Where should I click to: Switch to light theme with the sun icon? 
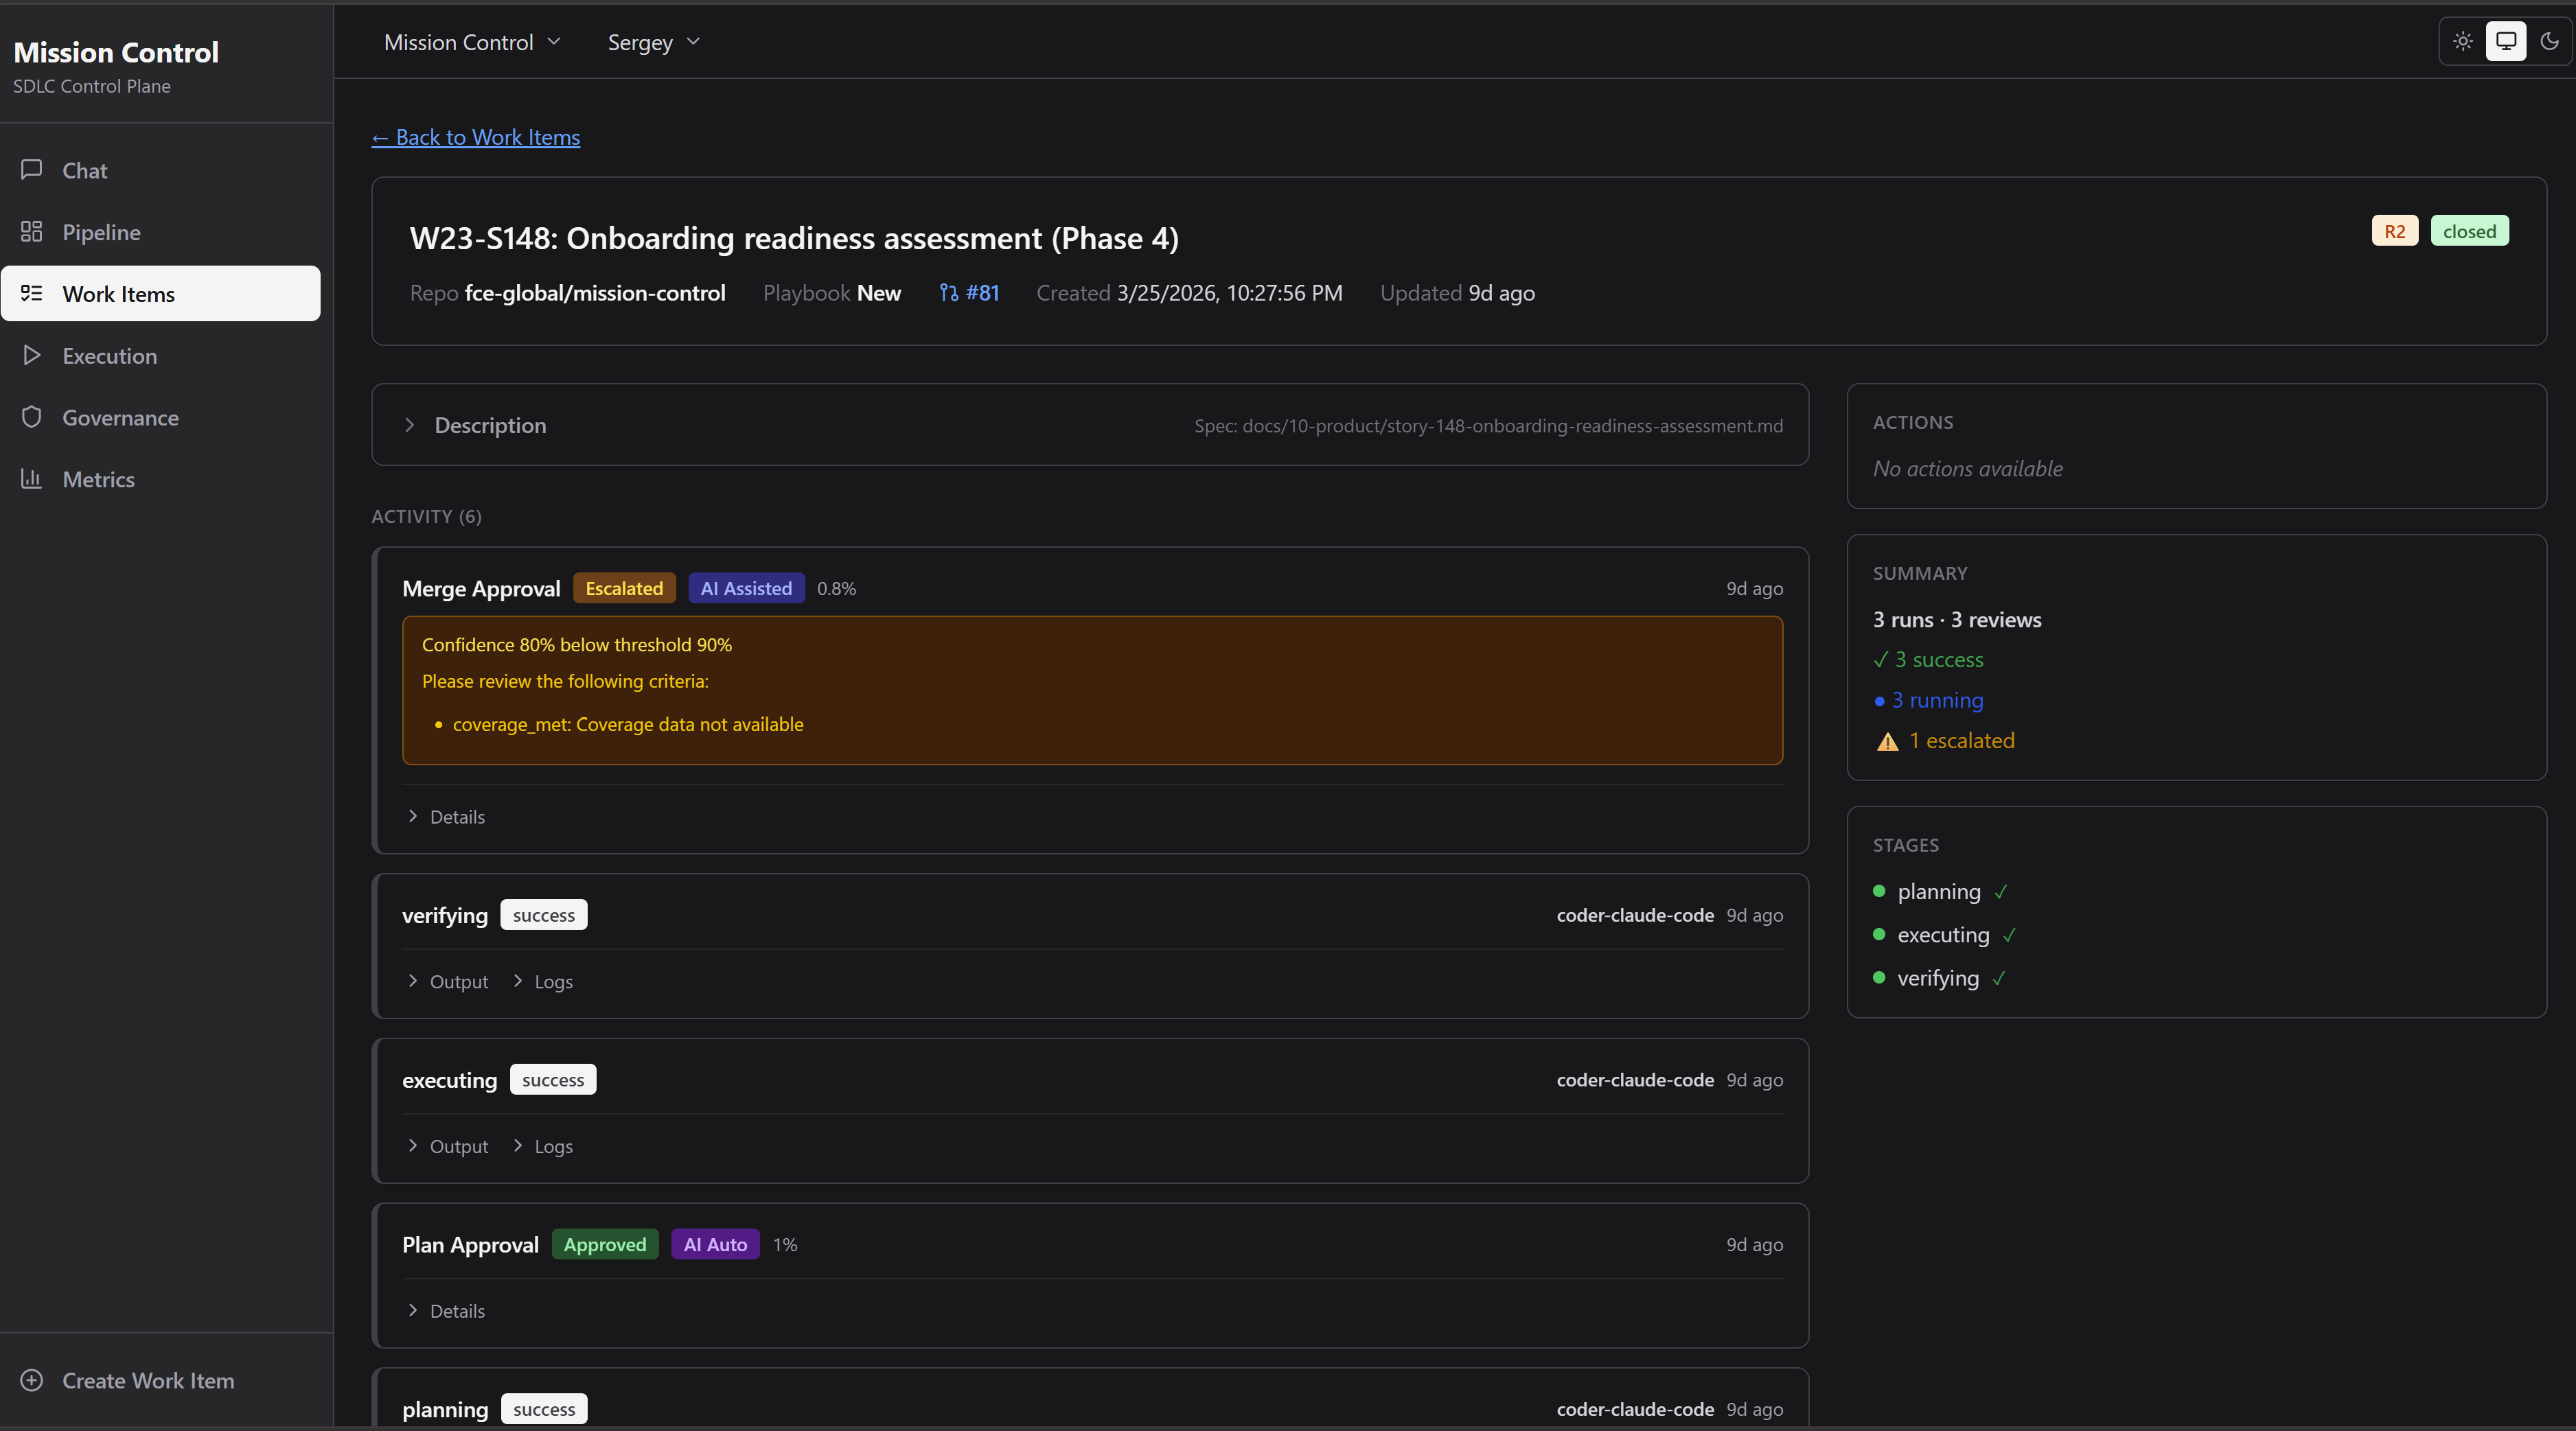coord(2462,41)
